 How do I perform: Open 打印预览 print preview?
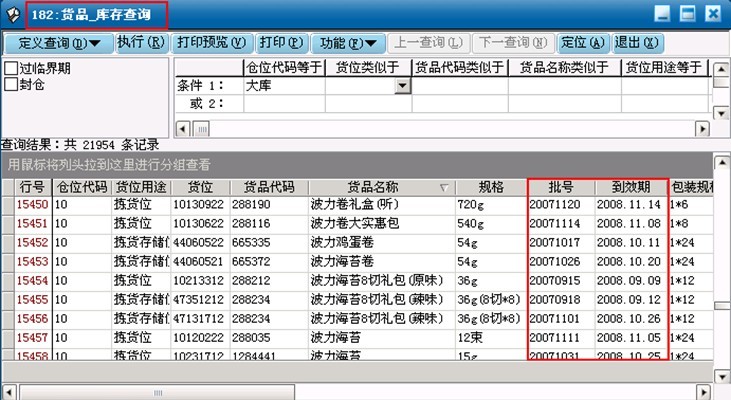point(210,43)
